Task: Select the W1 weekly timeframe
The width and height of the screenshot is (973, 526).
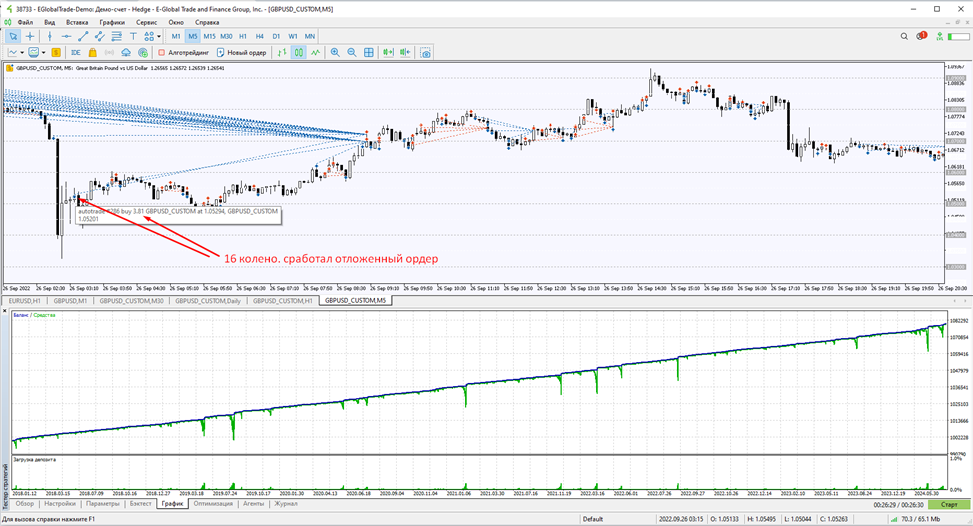Action: [x=293, y=37]
